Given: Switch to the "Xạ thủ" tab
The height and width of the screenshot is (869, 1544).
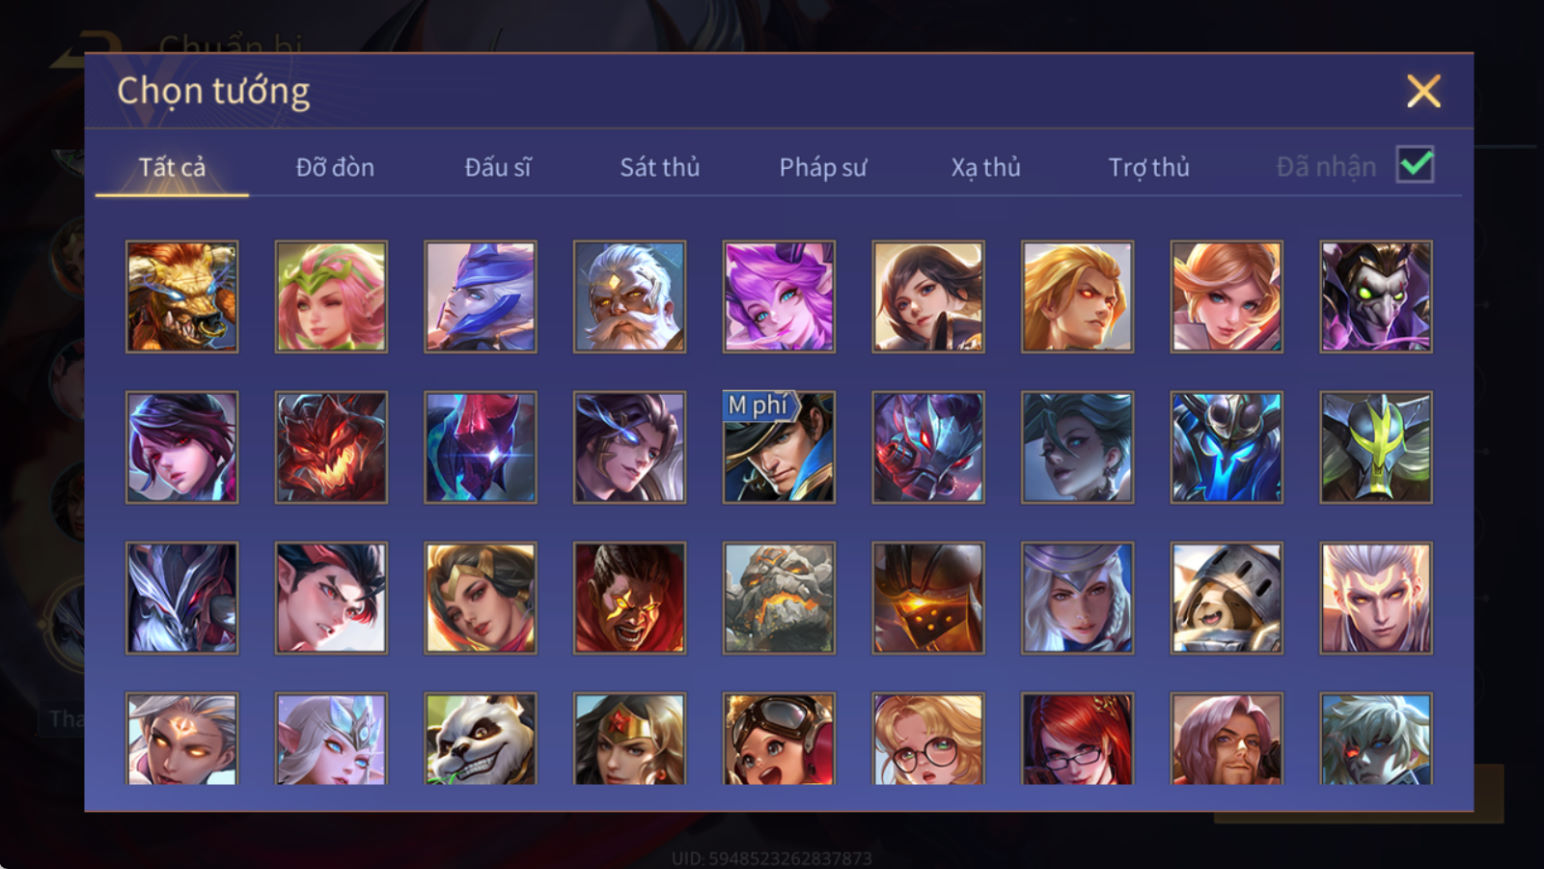Looking at the screenshot, I should point(986,167).
